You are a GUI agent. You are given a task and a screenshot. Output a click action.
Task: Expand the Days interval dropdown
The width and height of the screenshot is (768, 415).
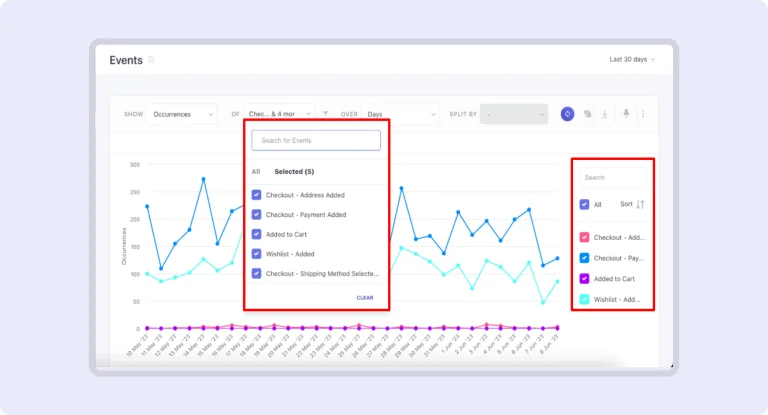point(400,114)
